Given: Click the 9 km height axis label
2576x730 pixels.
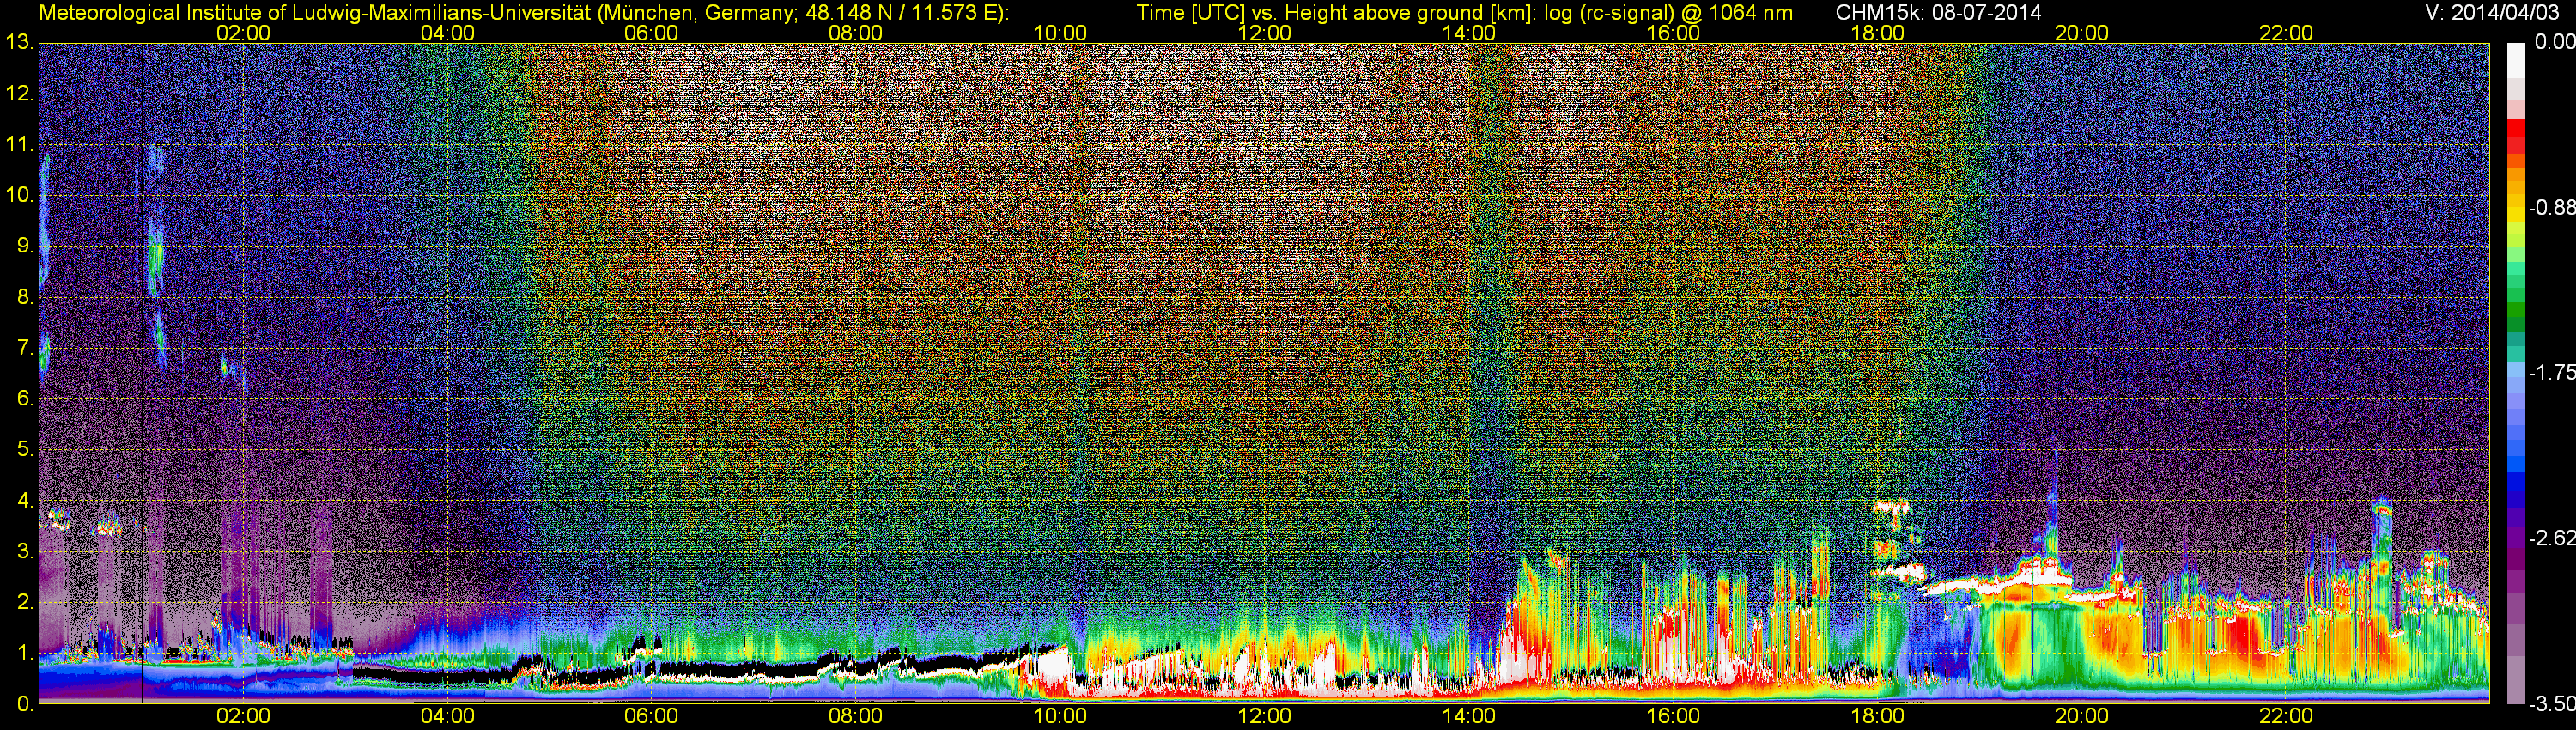Looking at the screenshot, I should 25,246.
